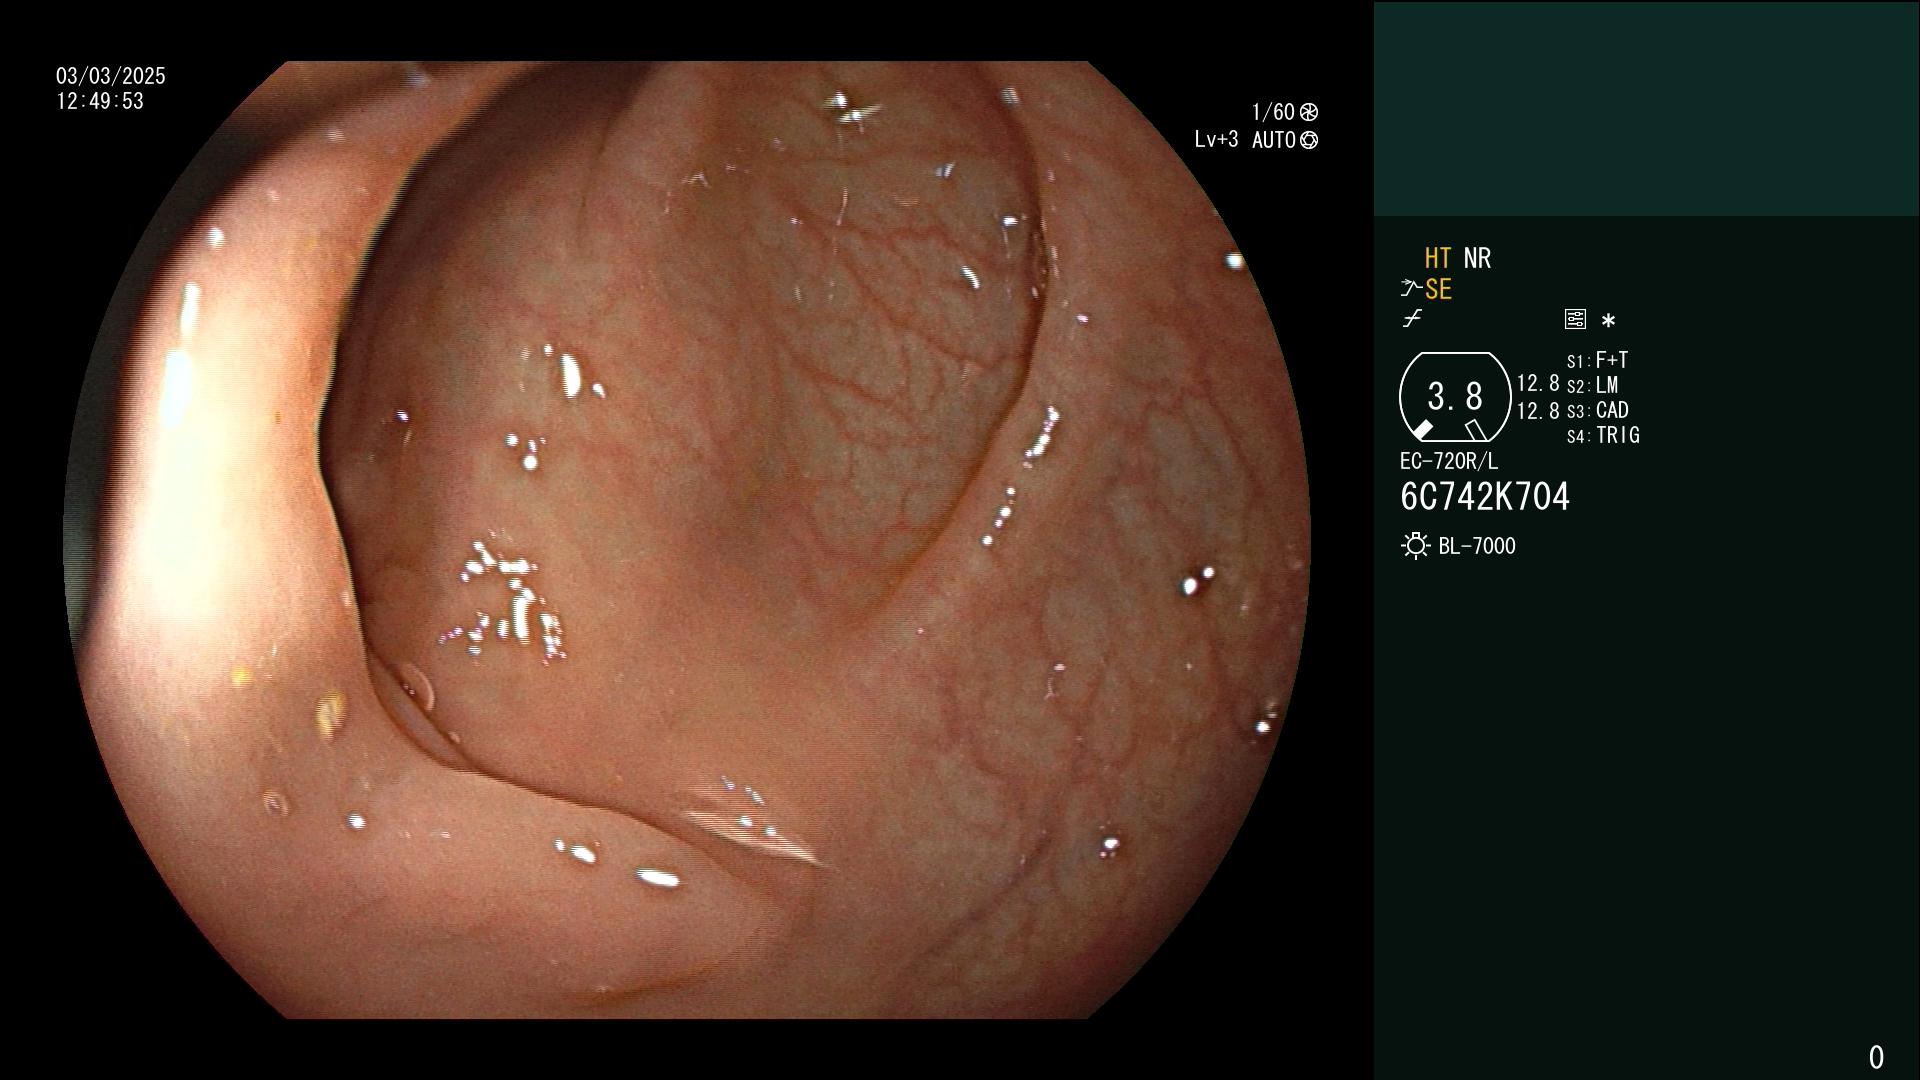Click the NR noise reduction indicator
Image resolution: width=1920 pixels, height=1080 pixels.
click(x=1477, y=259)
